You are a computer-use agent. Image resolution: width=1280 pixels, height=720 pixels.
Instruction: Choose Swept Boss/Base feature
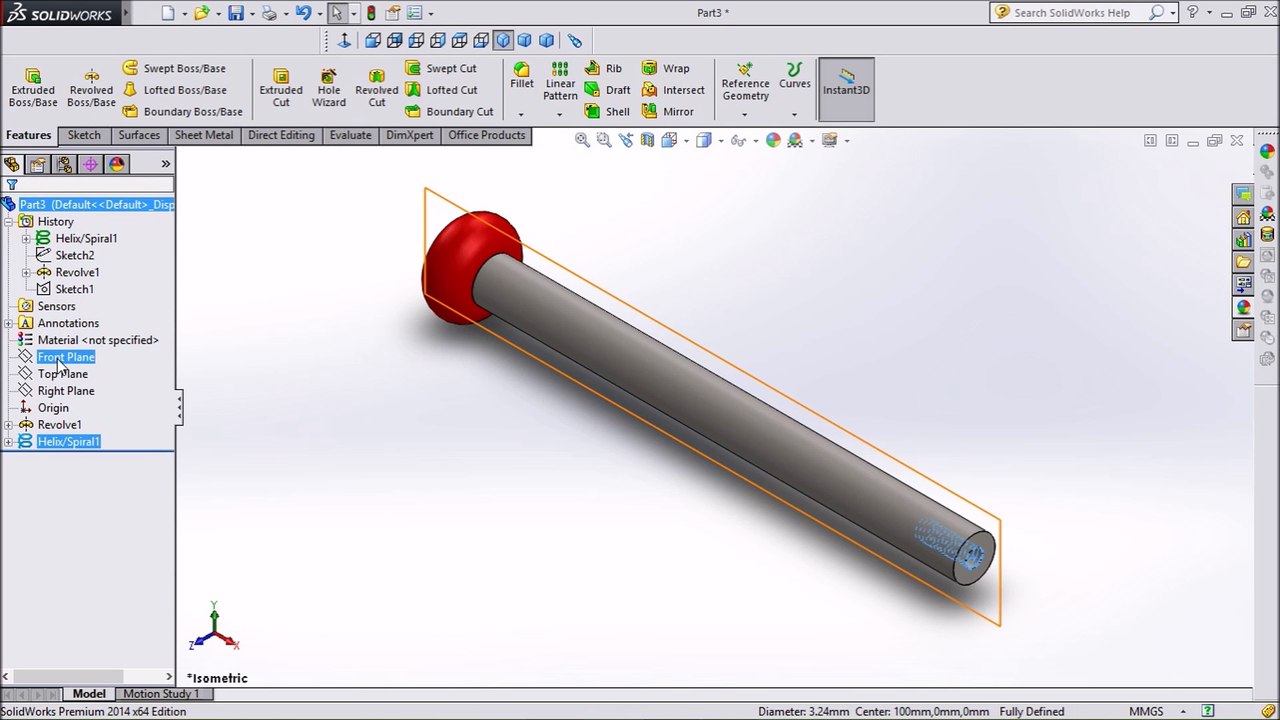coord(174,68)
